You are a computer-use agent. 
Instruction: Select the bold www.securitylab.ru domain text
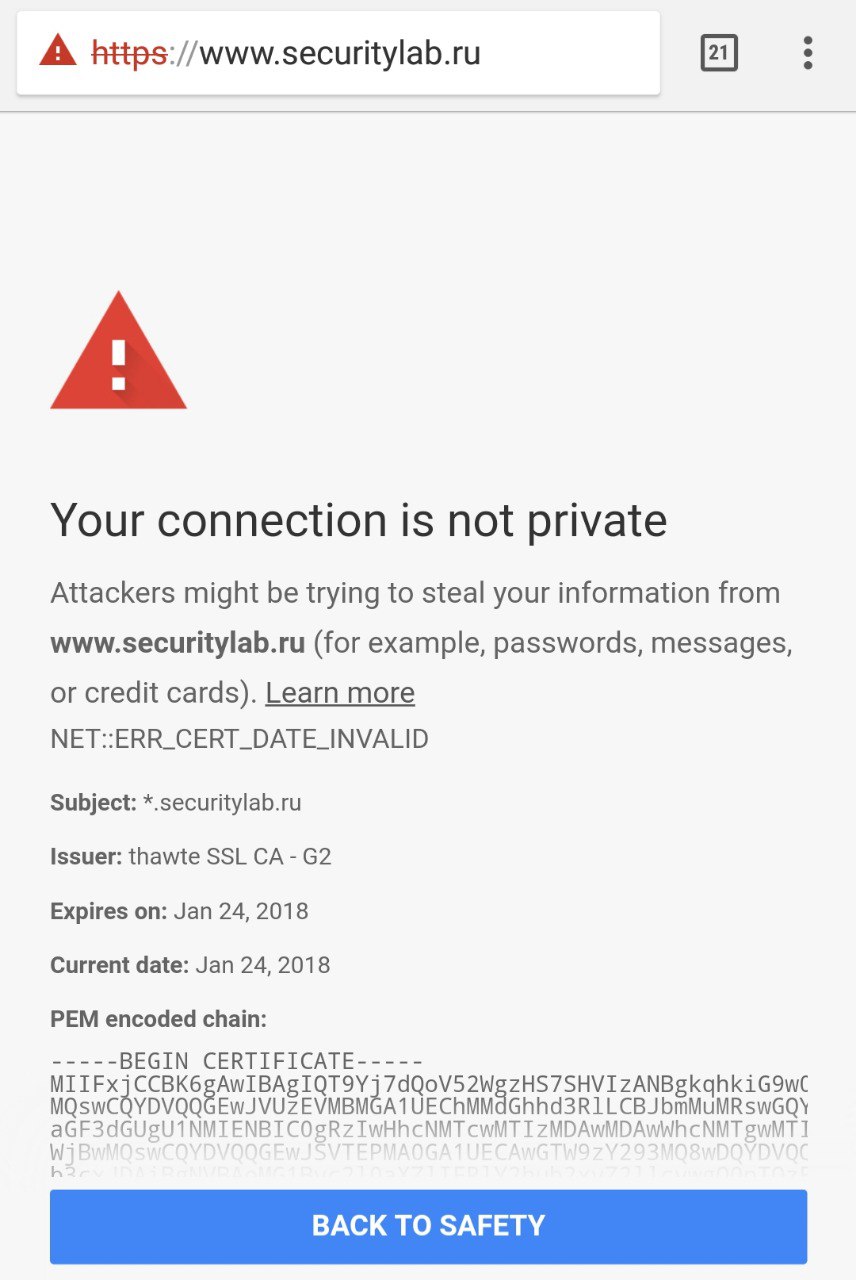click(177, 643)
